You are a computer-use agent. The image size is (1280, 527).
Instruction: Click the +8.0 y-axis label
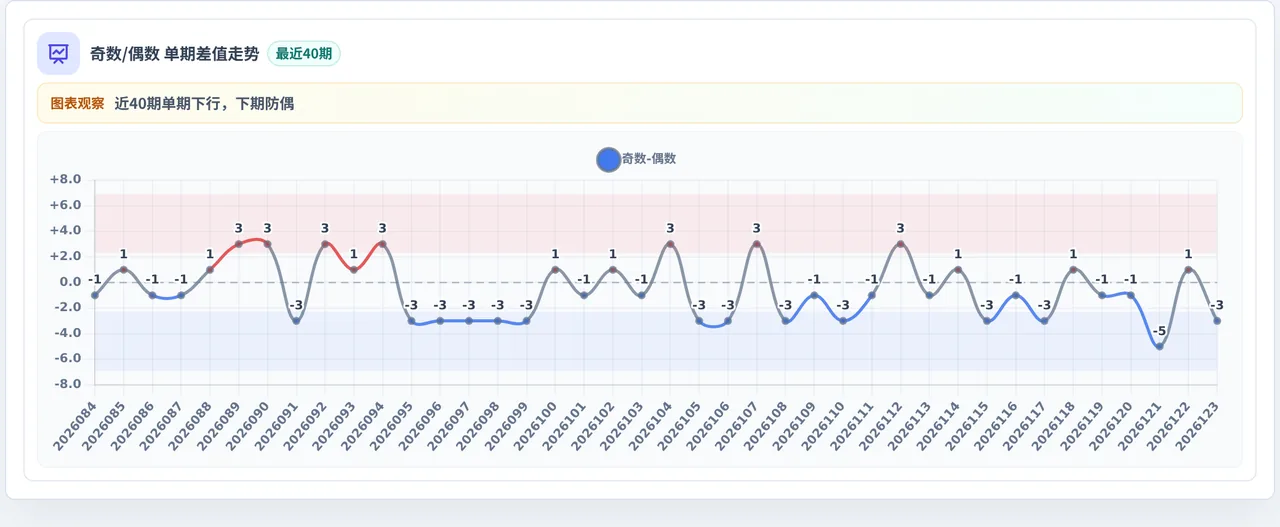[65, 180]
